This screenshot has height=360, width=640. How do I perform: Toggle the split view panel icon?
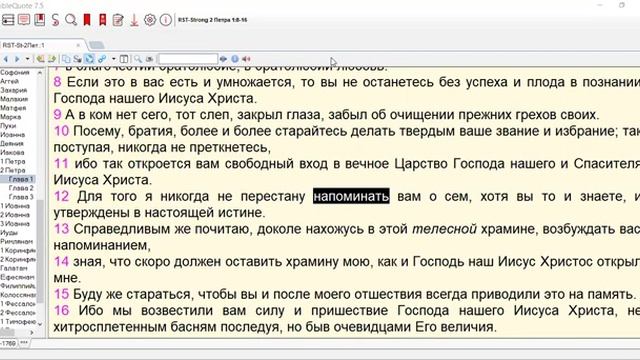124,59
